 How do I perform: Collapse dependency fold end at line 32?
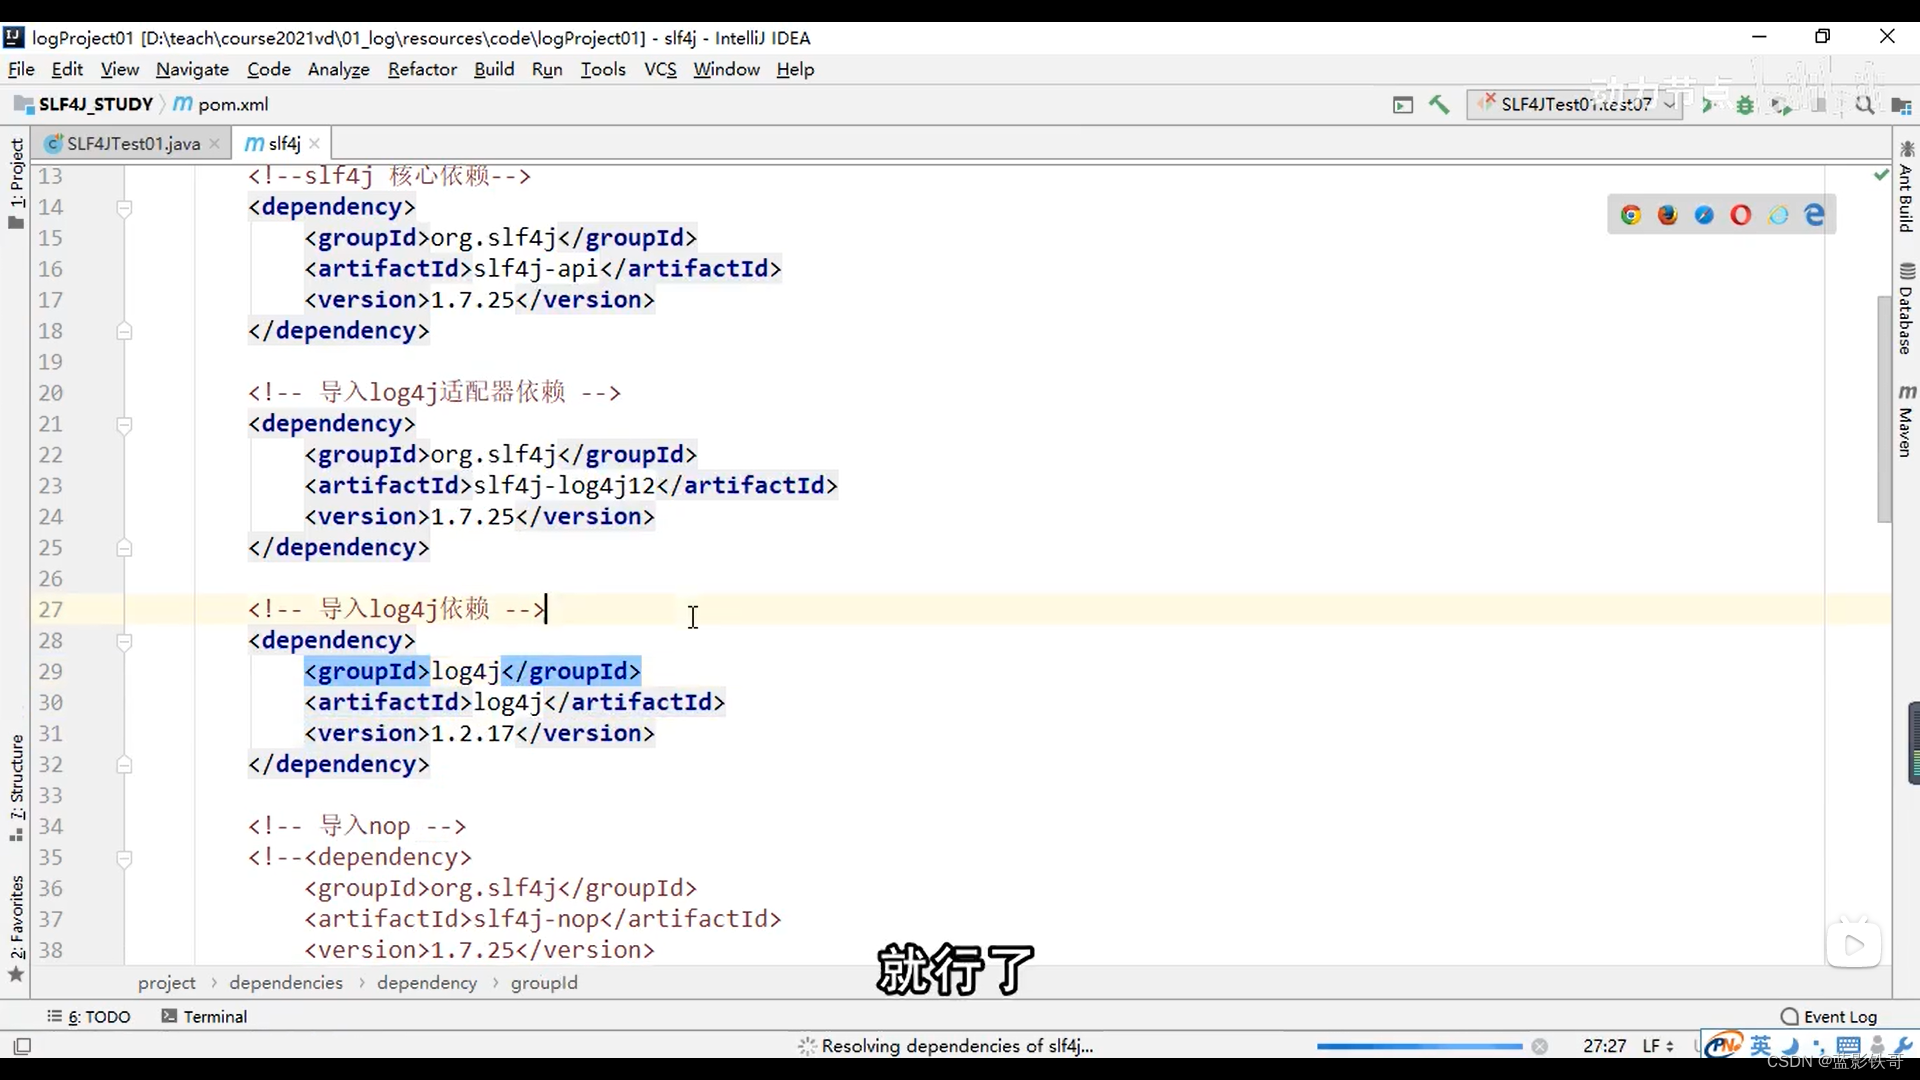pyautogui.click(x=124, y=765)
